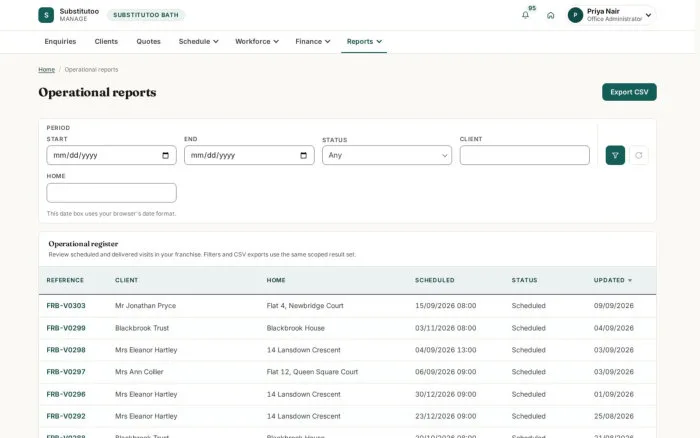
Task: Click the Export CSV button
Action: click(629, 92)
